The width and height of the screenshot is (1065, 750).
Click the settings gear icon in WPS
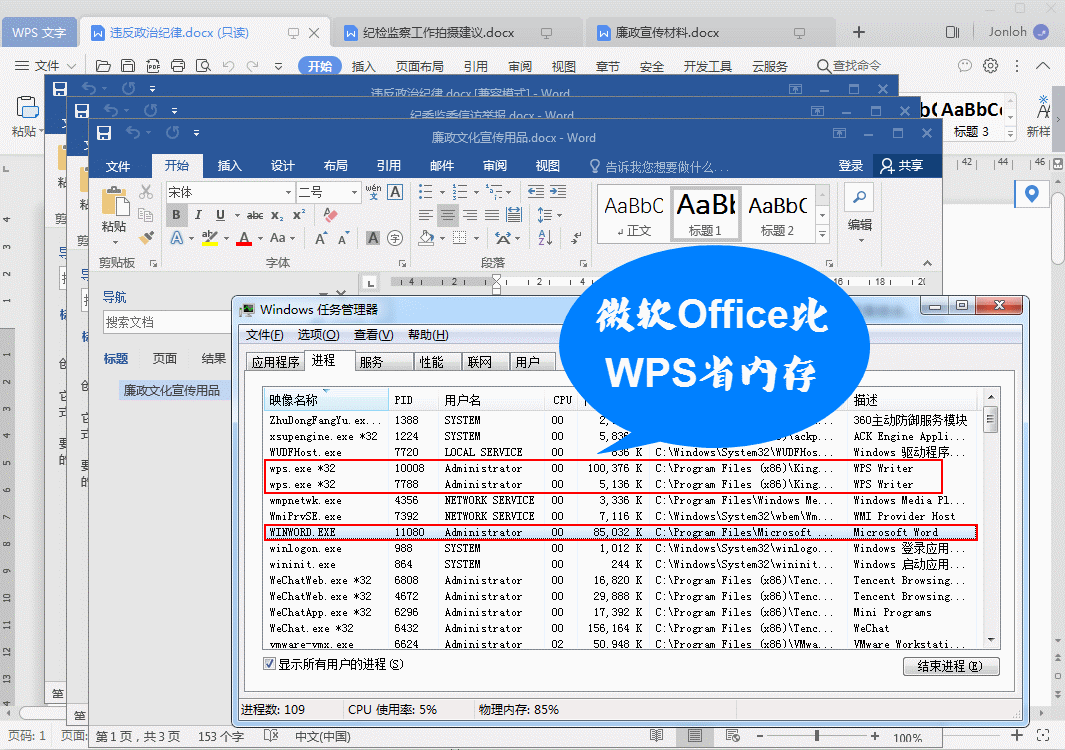(991, 66)
